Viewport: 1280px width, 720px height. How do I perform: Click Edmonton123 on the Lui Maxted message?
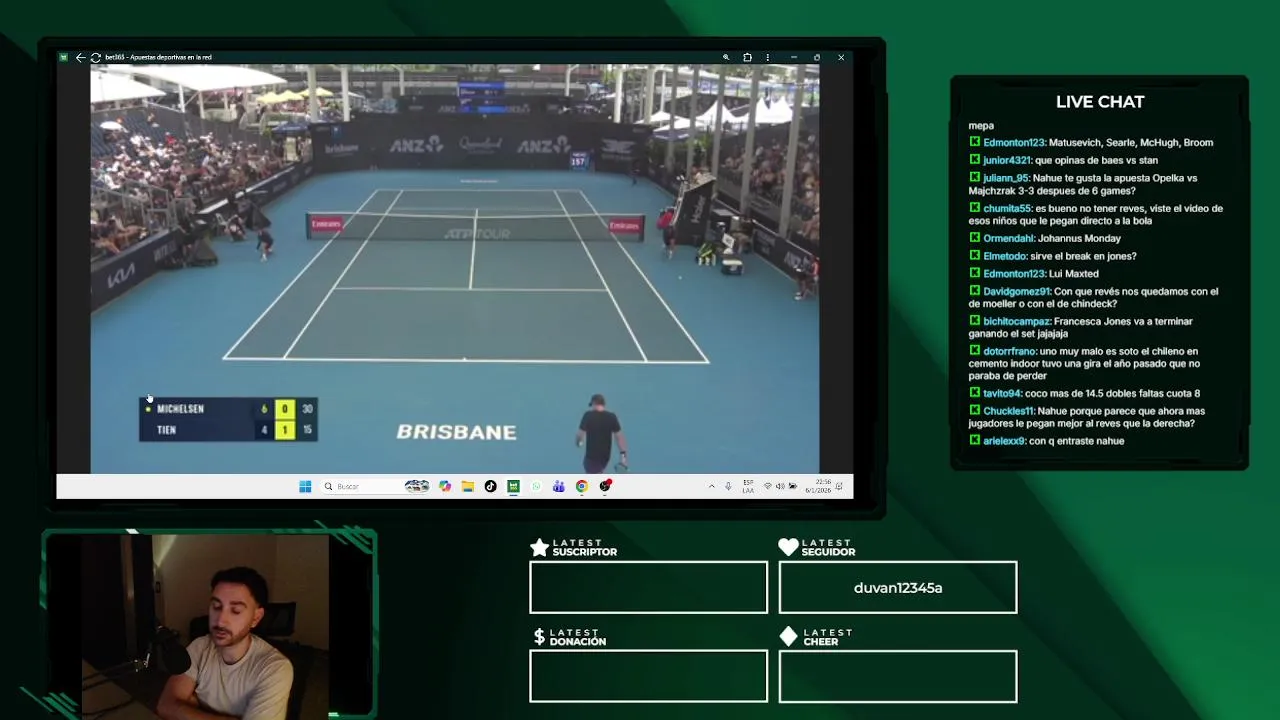tap(1014, 274)
